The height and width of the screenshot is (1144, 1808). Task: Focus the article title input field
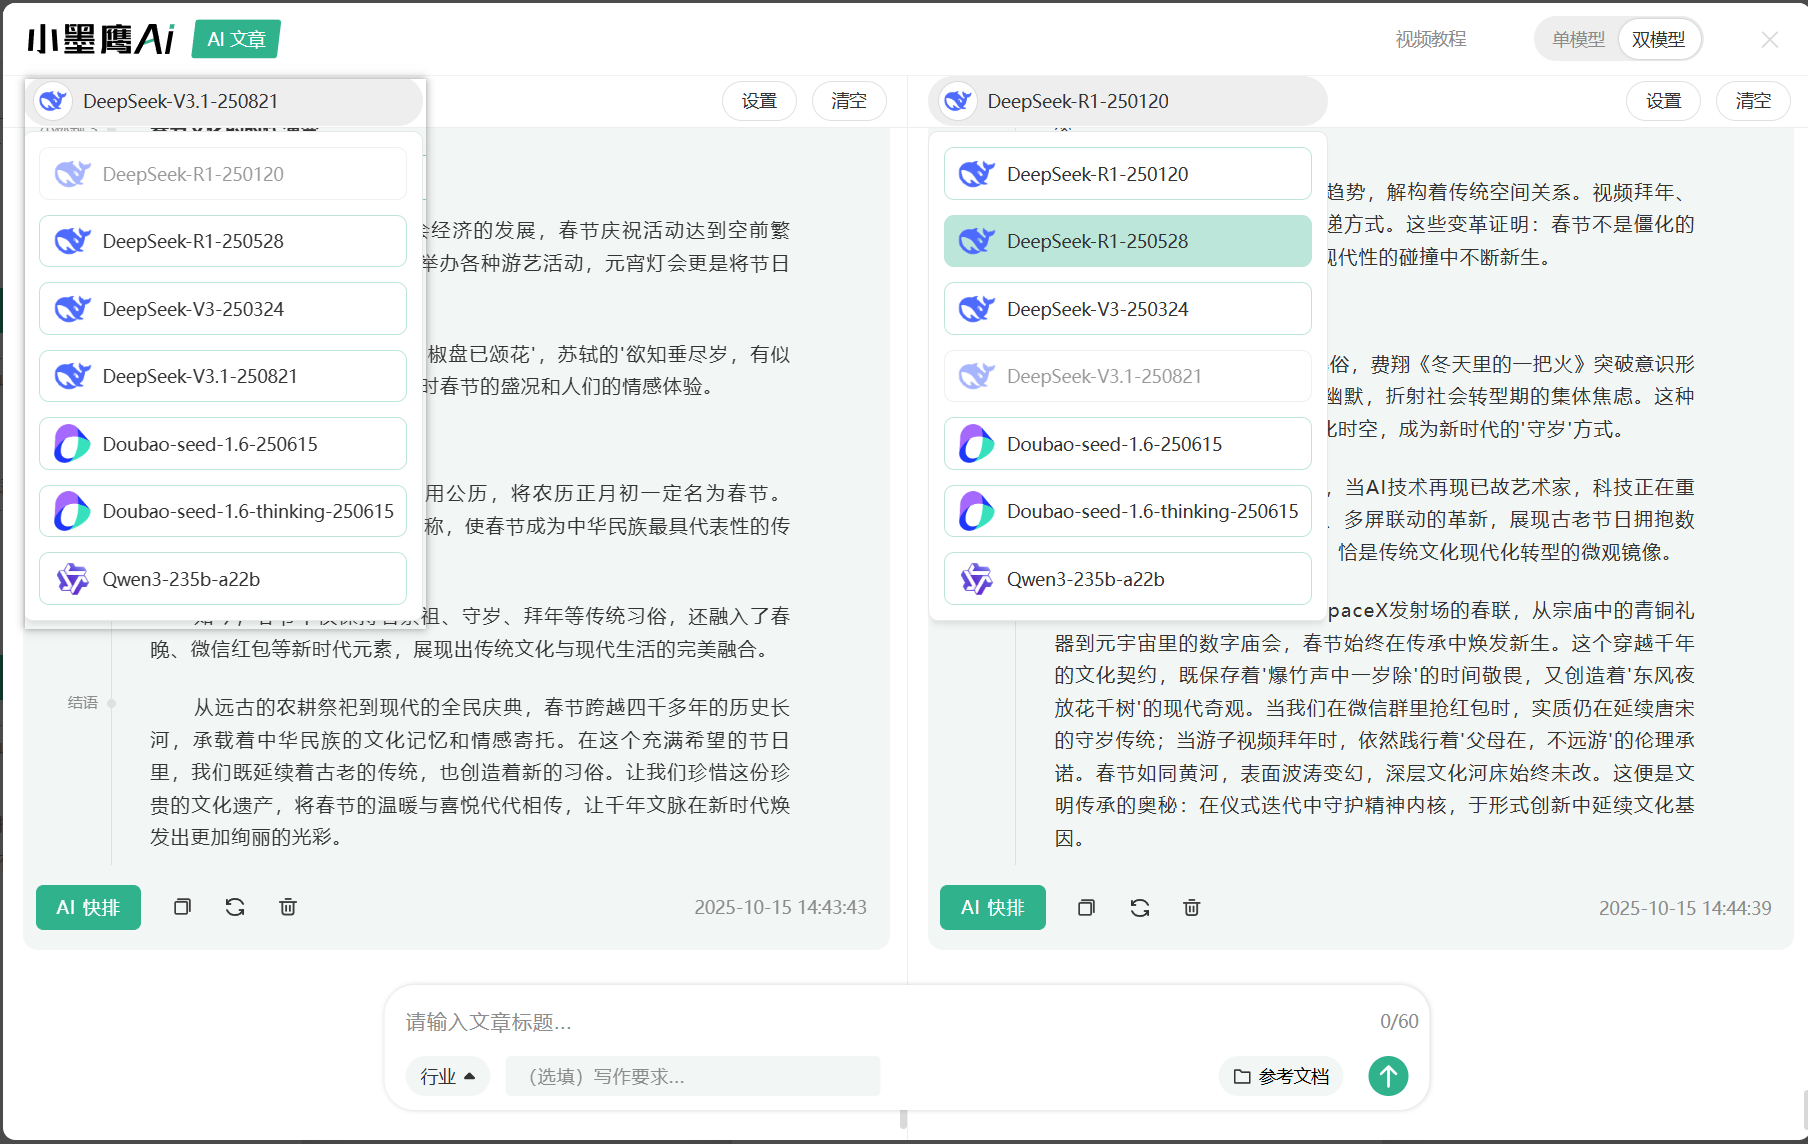(x=880, y=1021)
